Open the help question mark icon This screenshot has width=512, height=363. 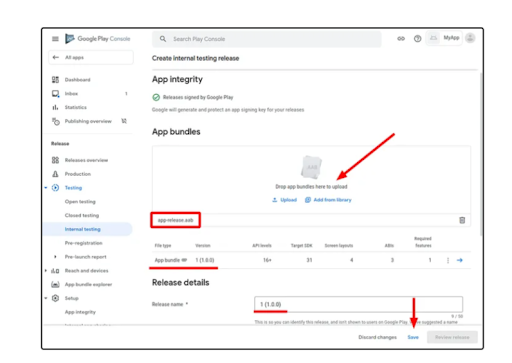pos(417,39)
